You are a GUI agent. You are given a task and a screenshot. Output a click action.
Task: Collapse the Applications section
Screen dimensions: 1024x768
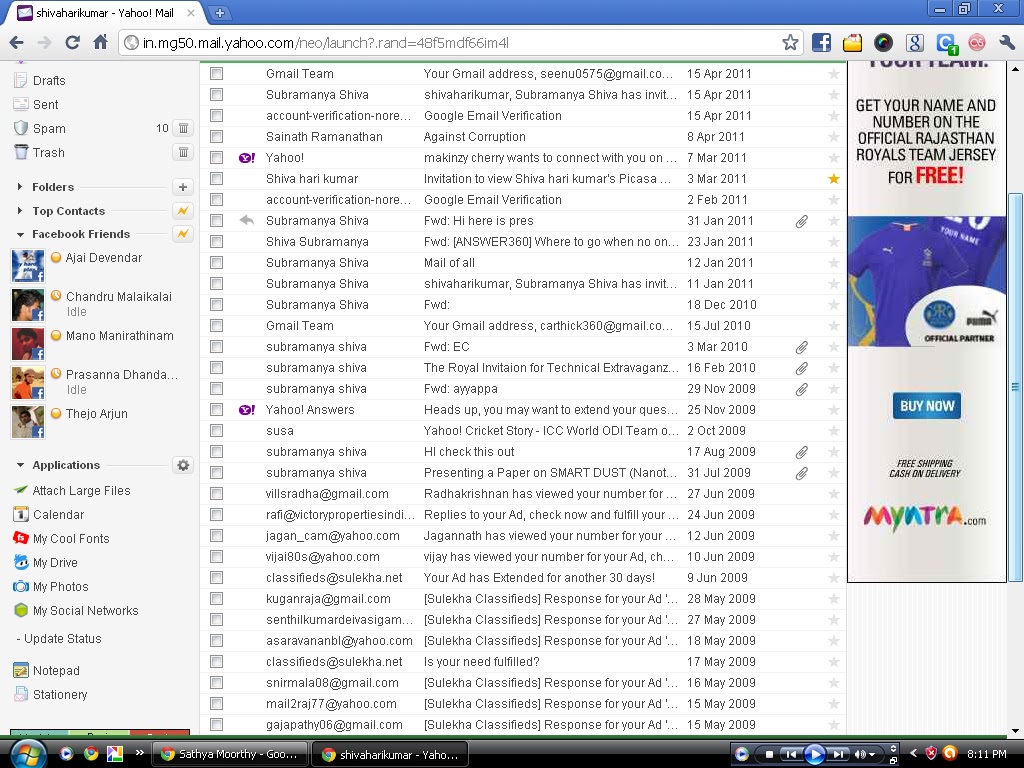tap(20, 465)
